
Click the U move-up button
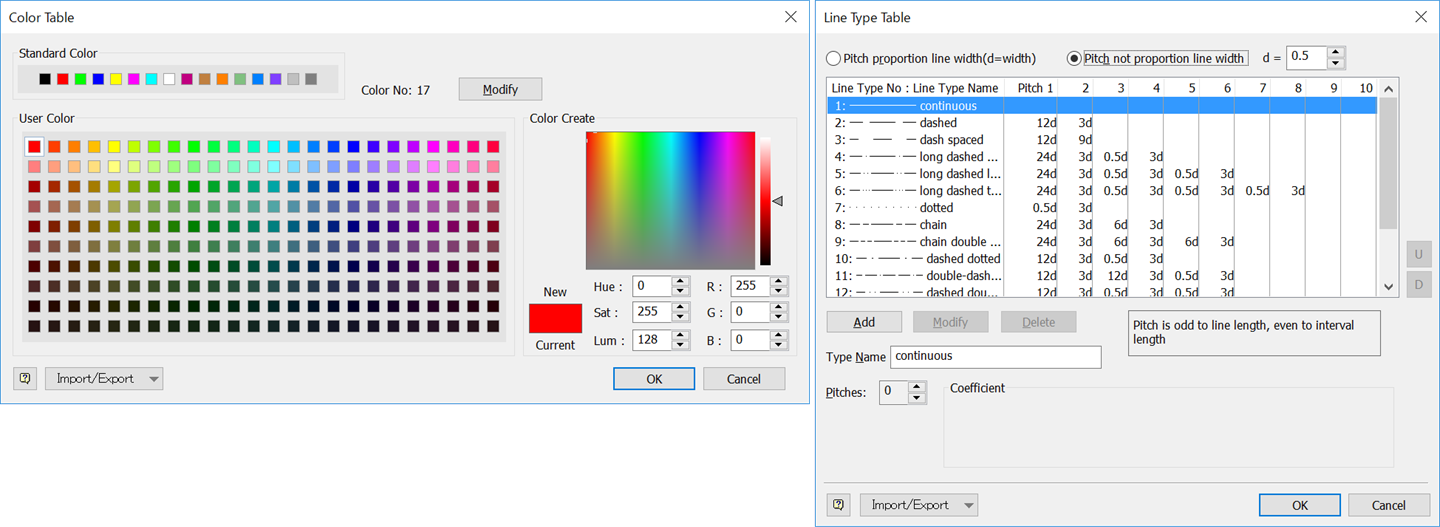point(1418,254)
